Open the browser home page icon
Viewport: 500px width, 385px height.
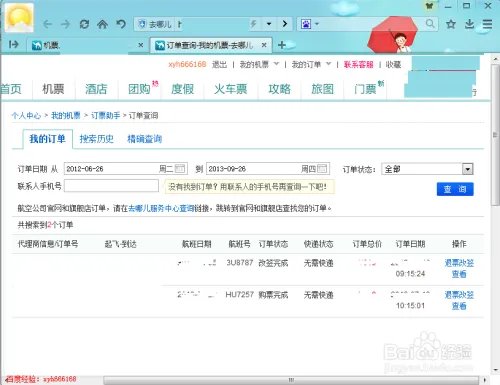[x=102, y=24]
